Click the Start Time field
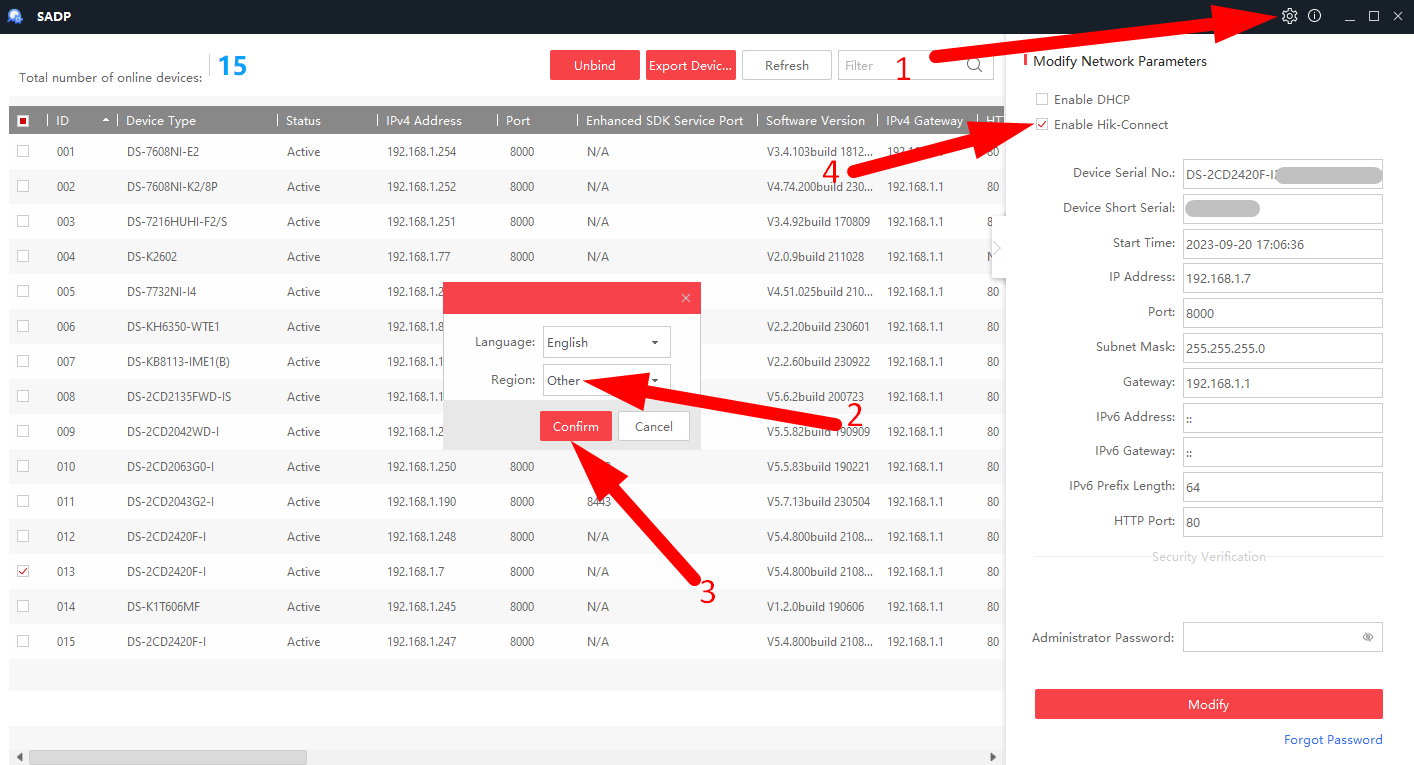Viewport: 1414px width, 765px height. click(x=1282, y=243)
